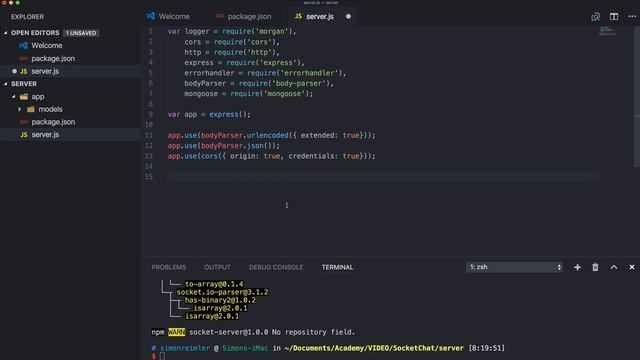Image resolution: width=640 pixels, height=360 pixels.
Task: Collapse the Open Editors section
Action: (x=6, y=33)
